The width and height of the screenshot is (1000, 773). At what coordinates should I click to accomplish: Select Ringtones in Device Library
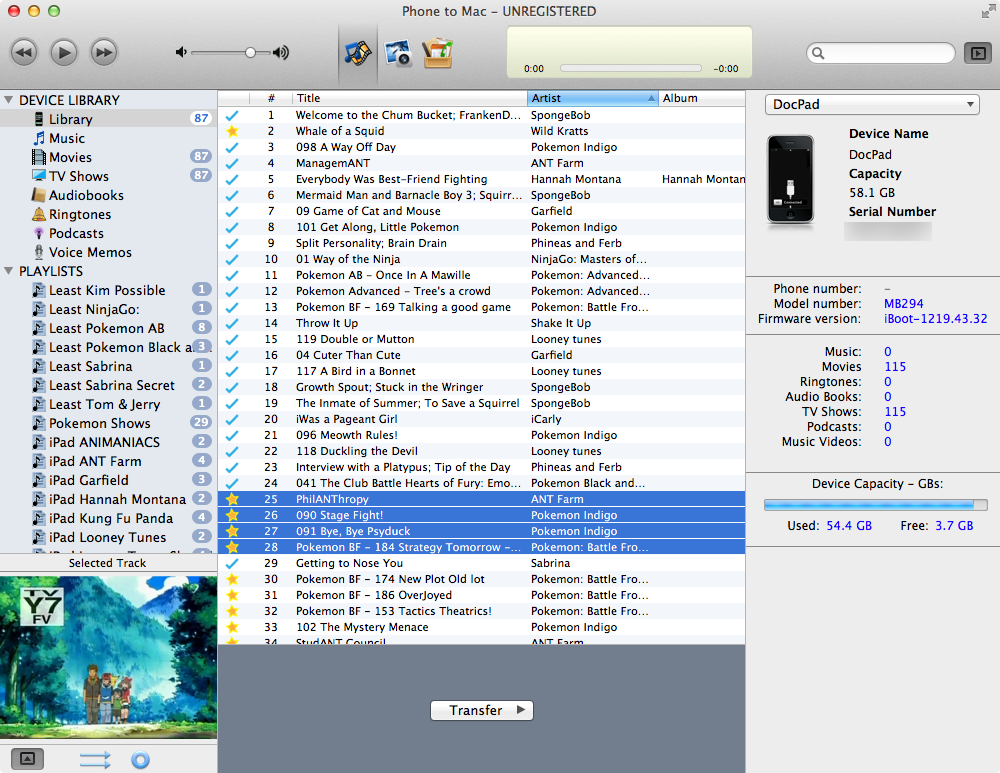[80, 214]
